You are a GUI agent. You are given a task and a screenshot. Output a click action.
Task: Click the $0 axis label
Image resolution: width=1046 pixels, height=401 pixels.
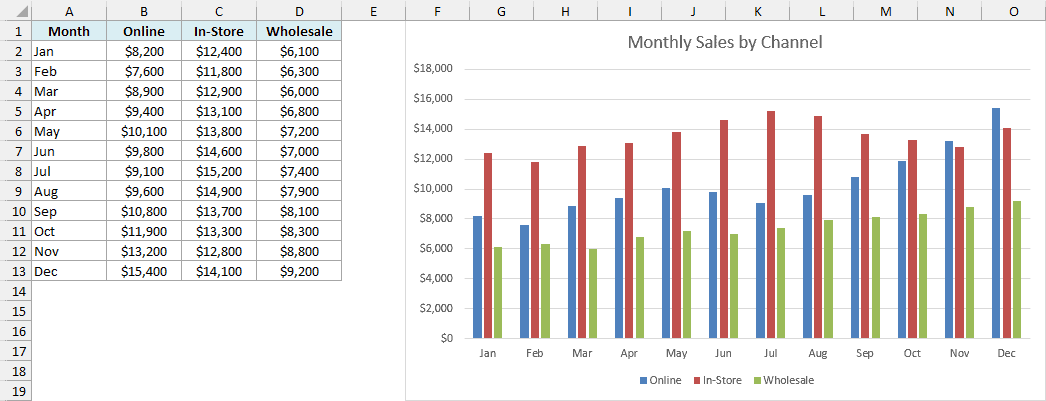[447, 338]
